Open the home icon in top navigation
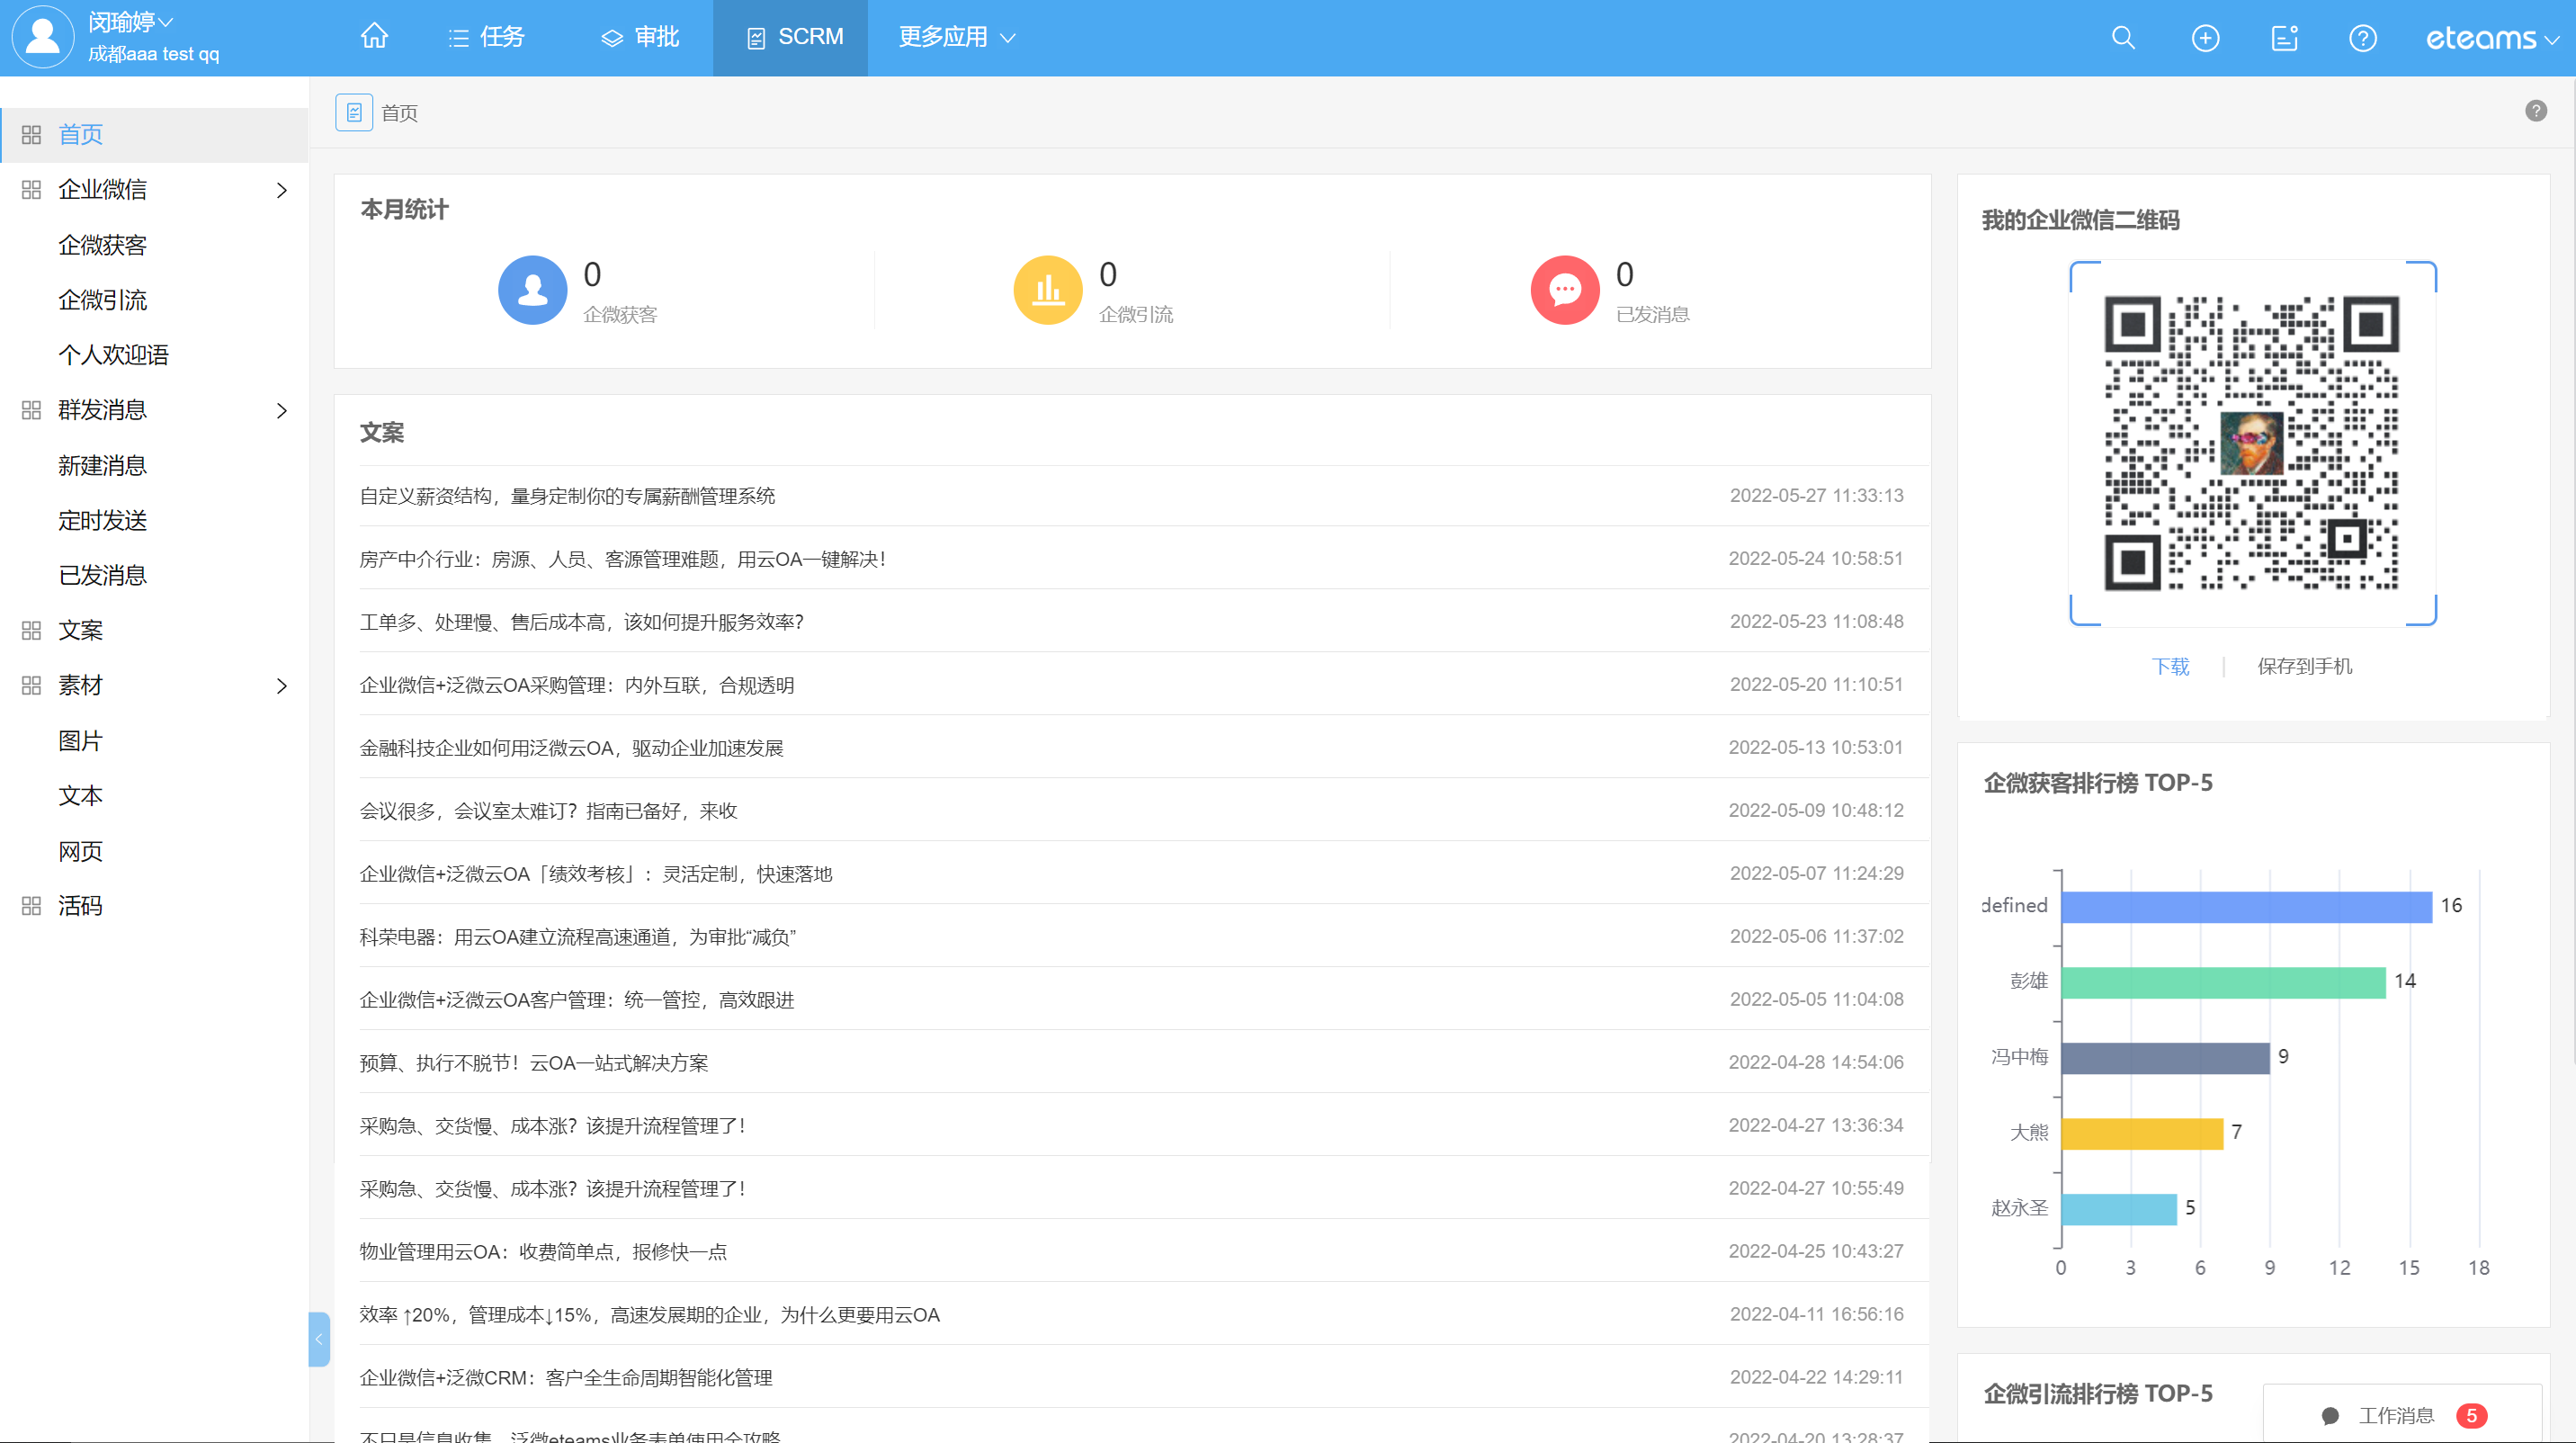This screenshot has height=1443, width=2576. click(x=374, y=37)
